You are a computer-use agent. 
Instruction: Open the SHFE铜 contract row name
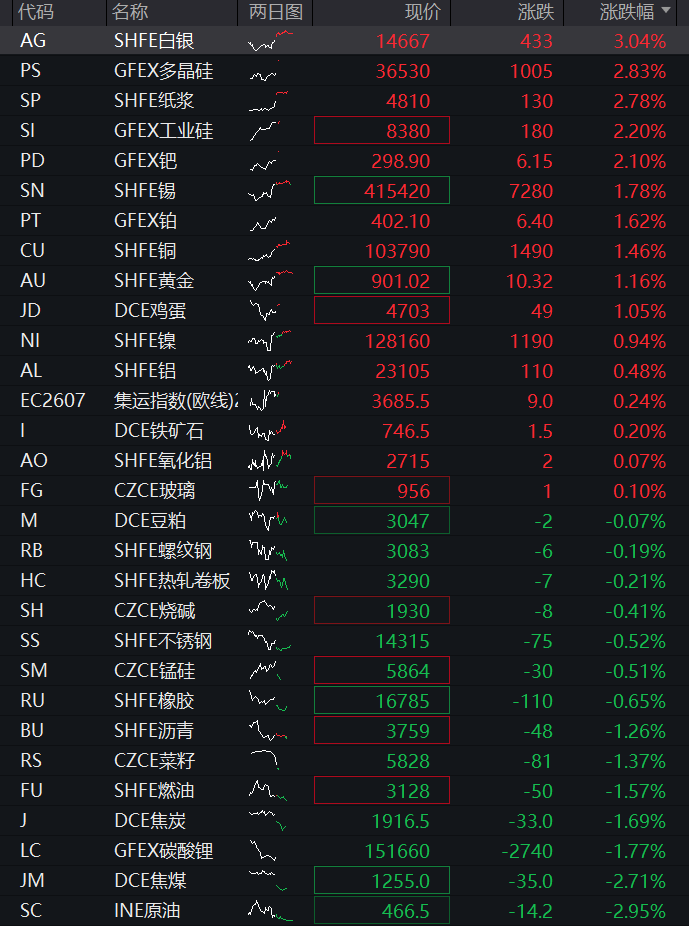pyautogui.click(x=145, y=250)
